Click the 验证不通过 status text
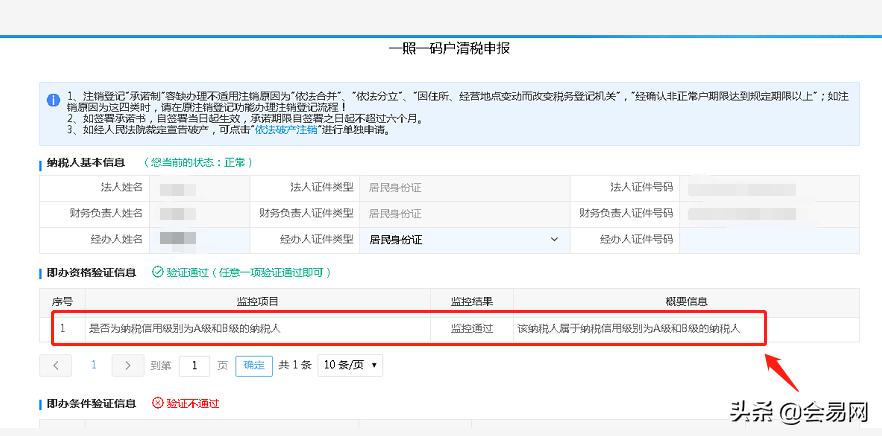The height and width of the screenshot is (436, 882). pos(193,403)
